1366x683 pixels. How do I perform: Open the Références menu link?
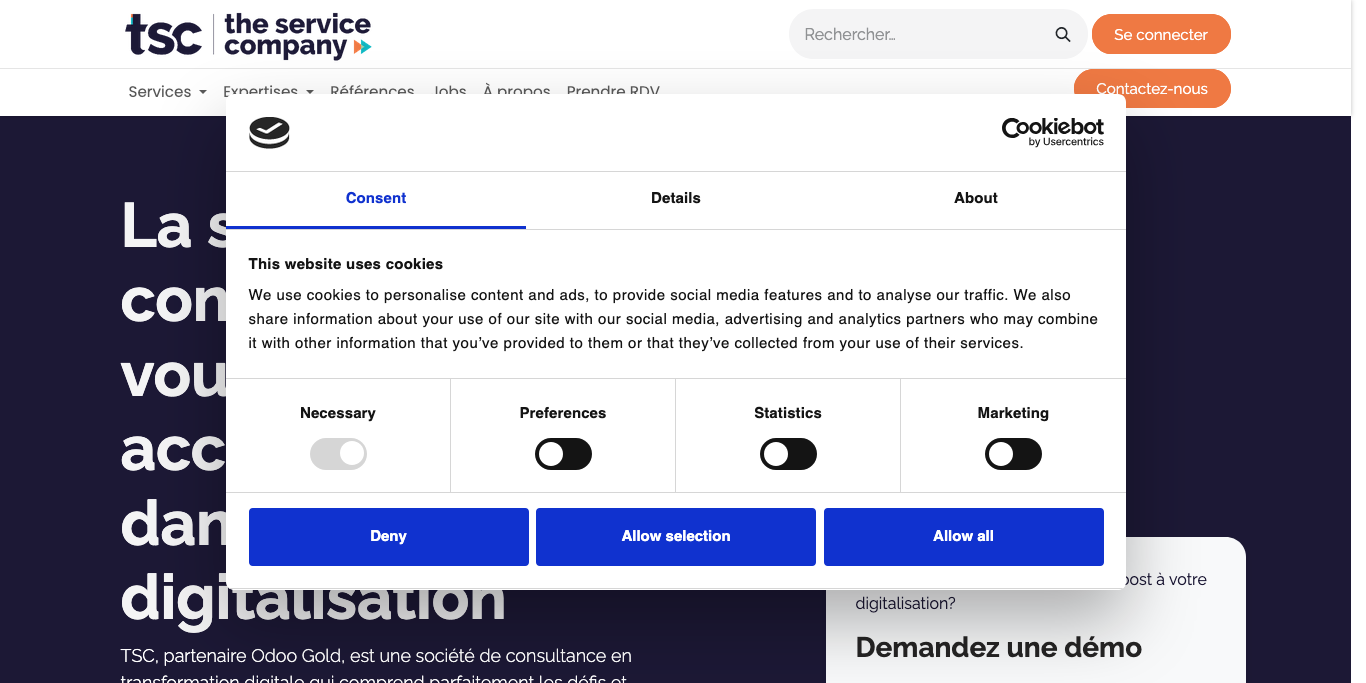(372, 90)
